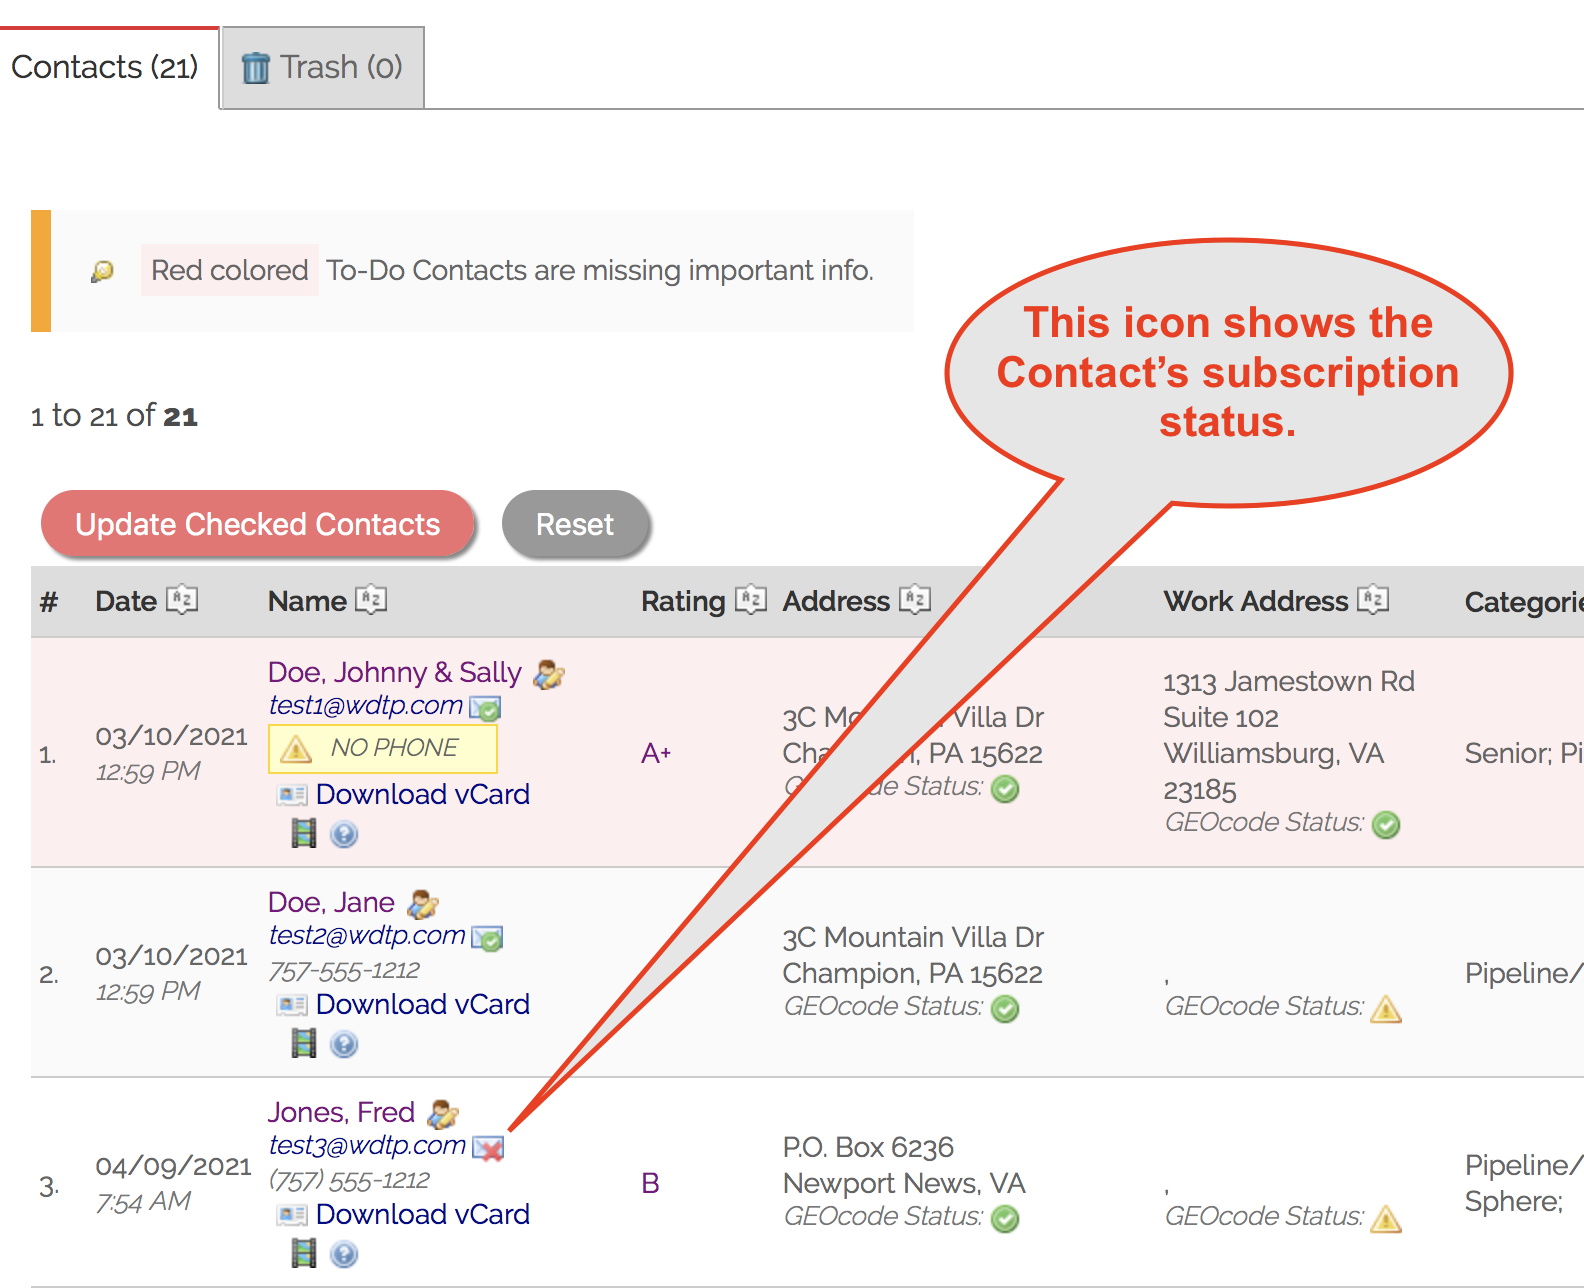Click help question icon under Fred Jones
This screenshot has height=1288, width=1584.
point(344,1254)
